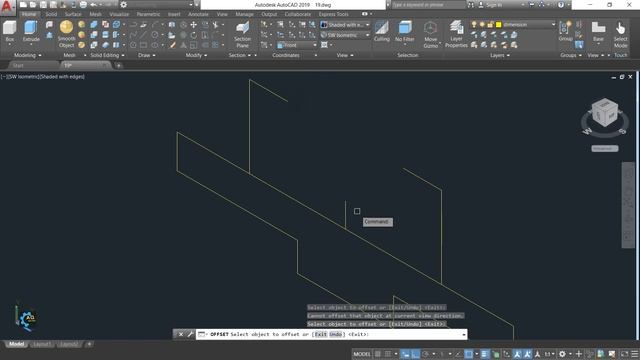Toggle grid display in status bar
This screenshot has height=360, width=640.
pos(378,354)
